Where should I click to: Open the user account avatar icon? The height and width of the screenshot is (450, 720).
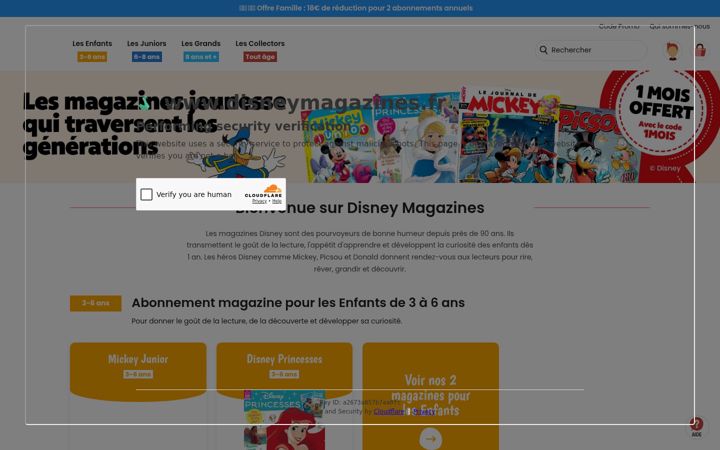coord(672,51)
